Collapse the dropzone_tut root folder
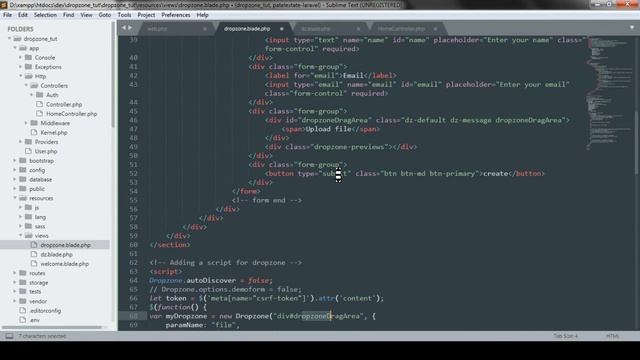640x360 pixels. point(9,39)
